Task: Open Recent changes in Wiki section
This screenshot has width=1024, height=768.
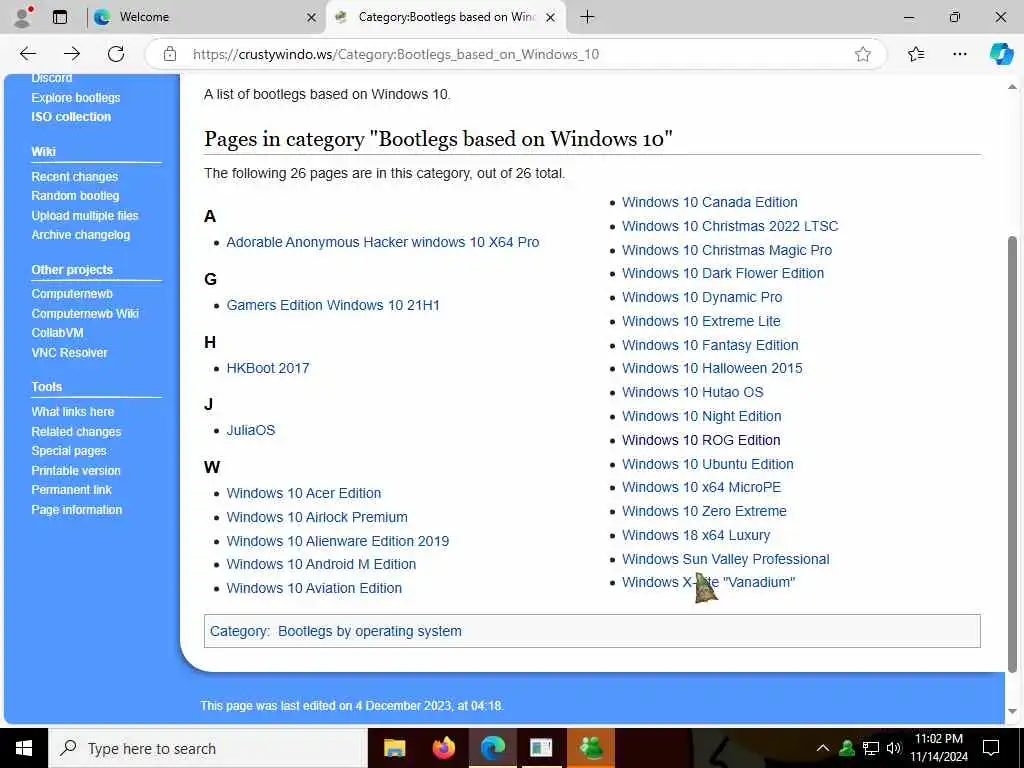Action: (x=74, y=176)
